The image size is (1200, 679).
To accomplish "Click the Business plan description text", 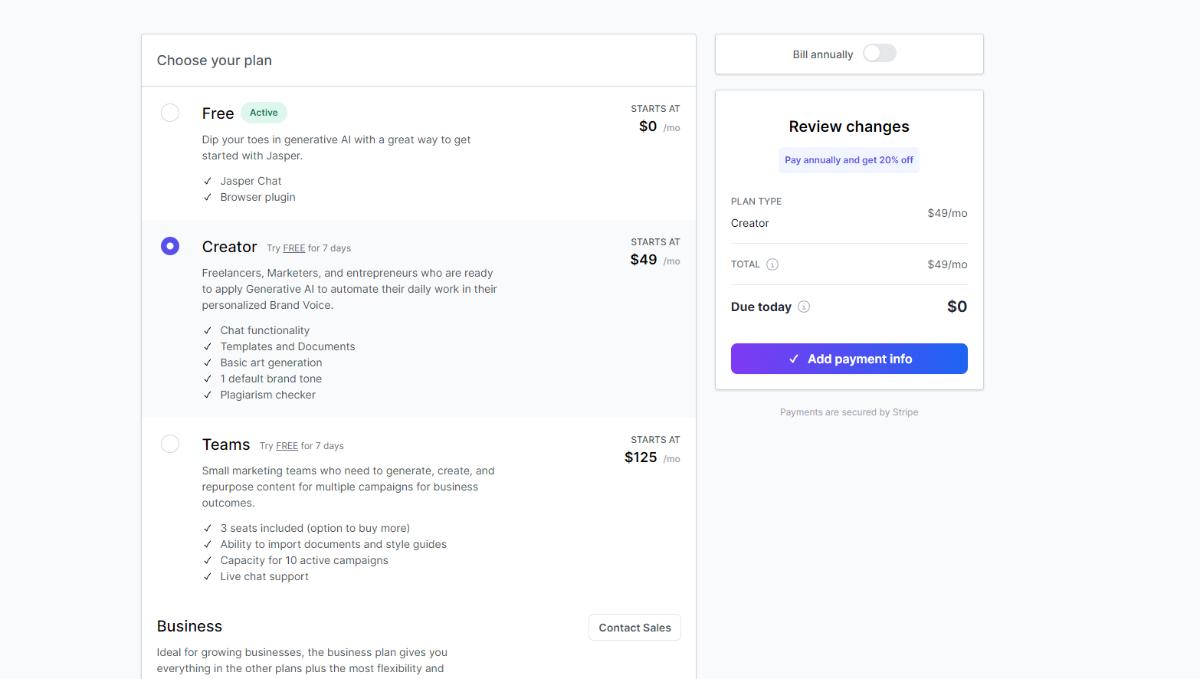I will coord(302,660).
